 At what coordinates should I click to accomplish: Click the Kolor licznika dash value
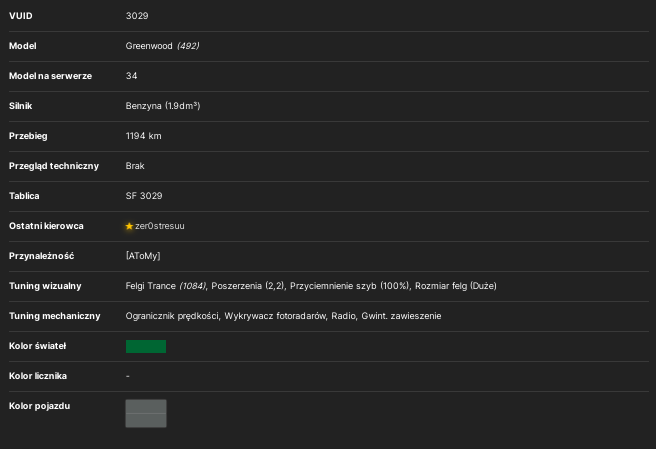[x=128, y=376]
